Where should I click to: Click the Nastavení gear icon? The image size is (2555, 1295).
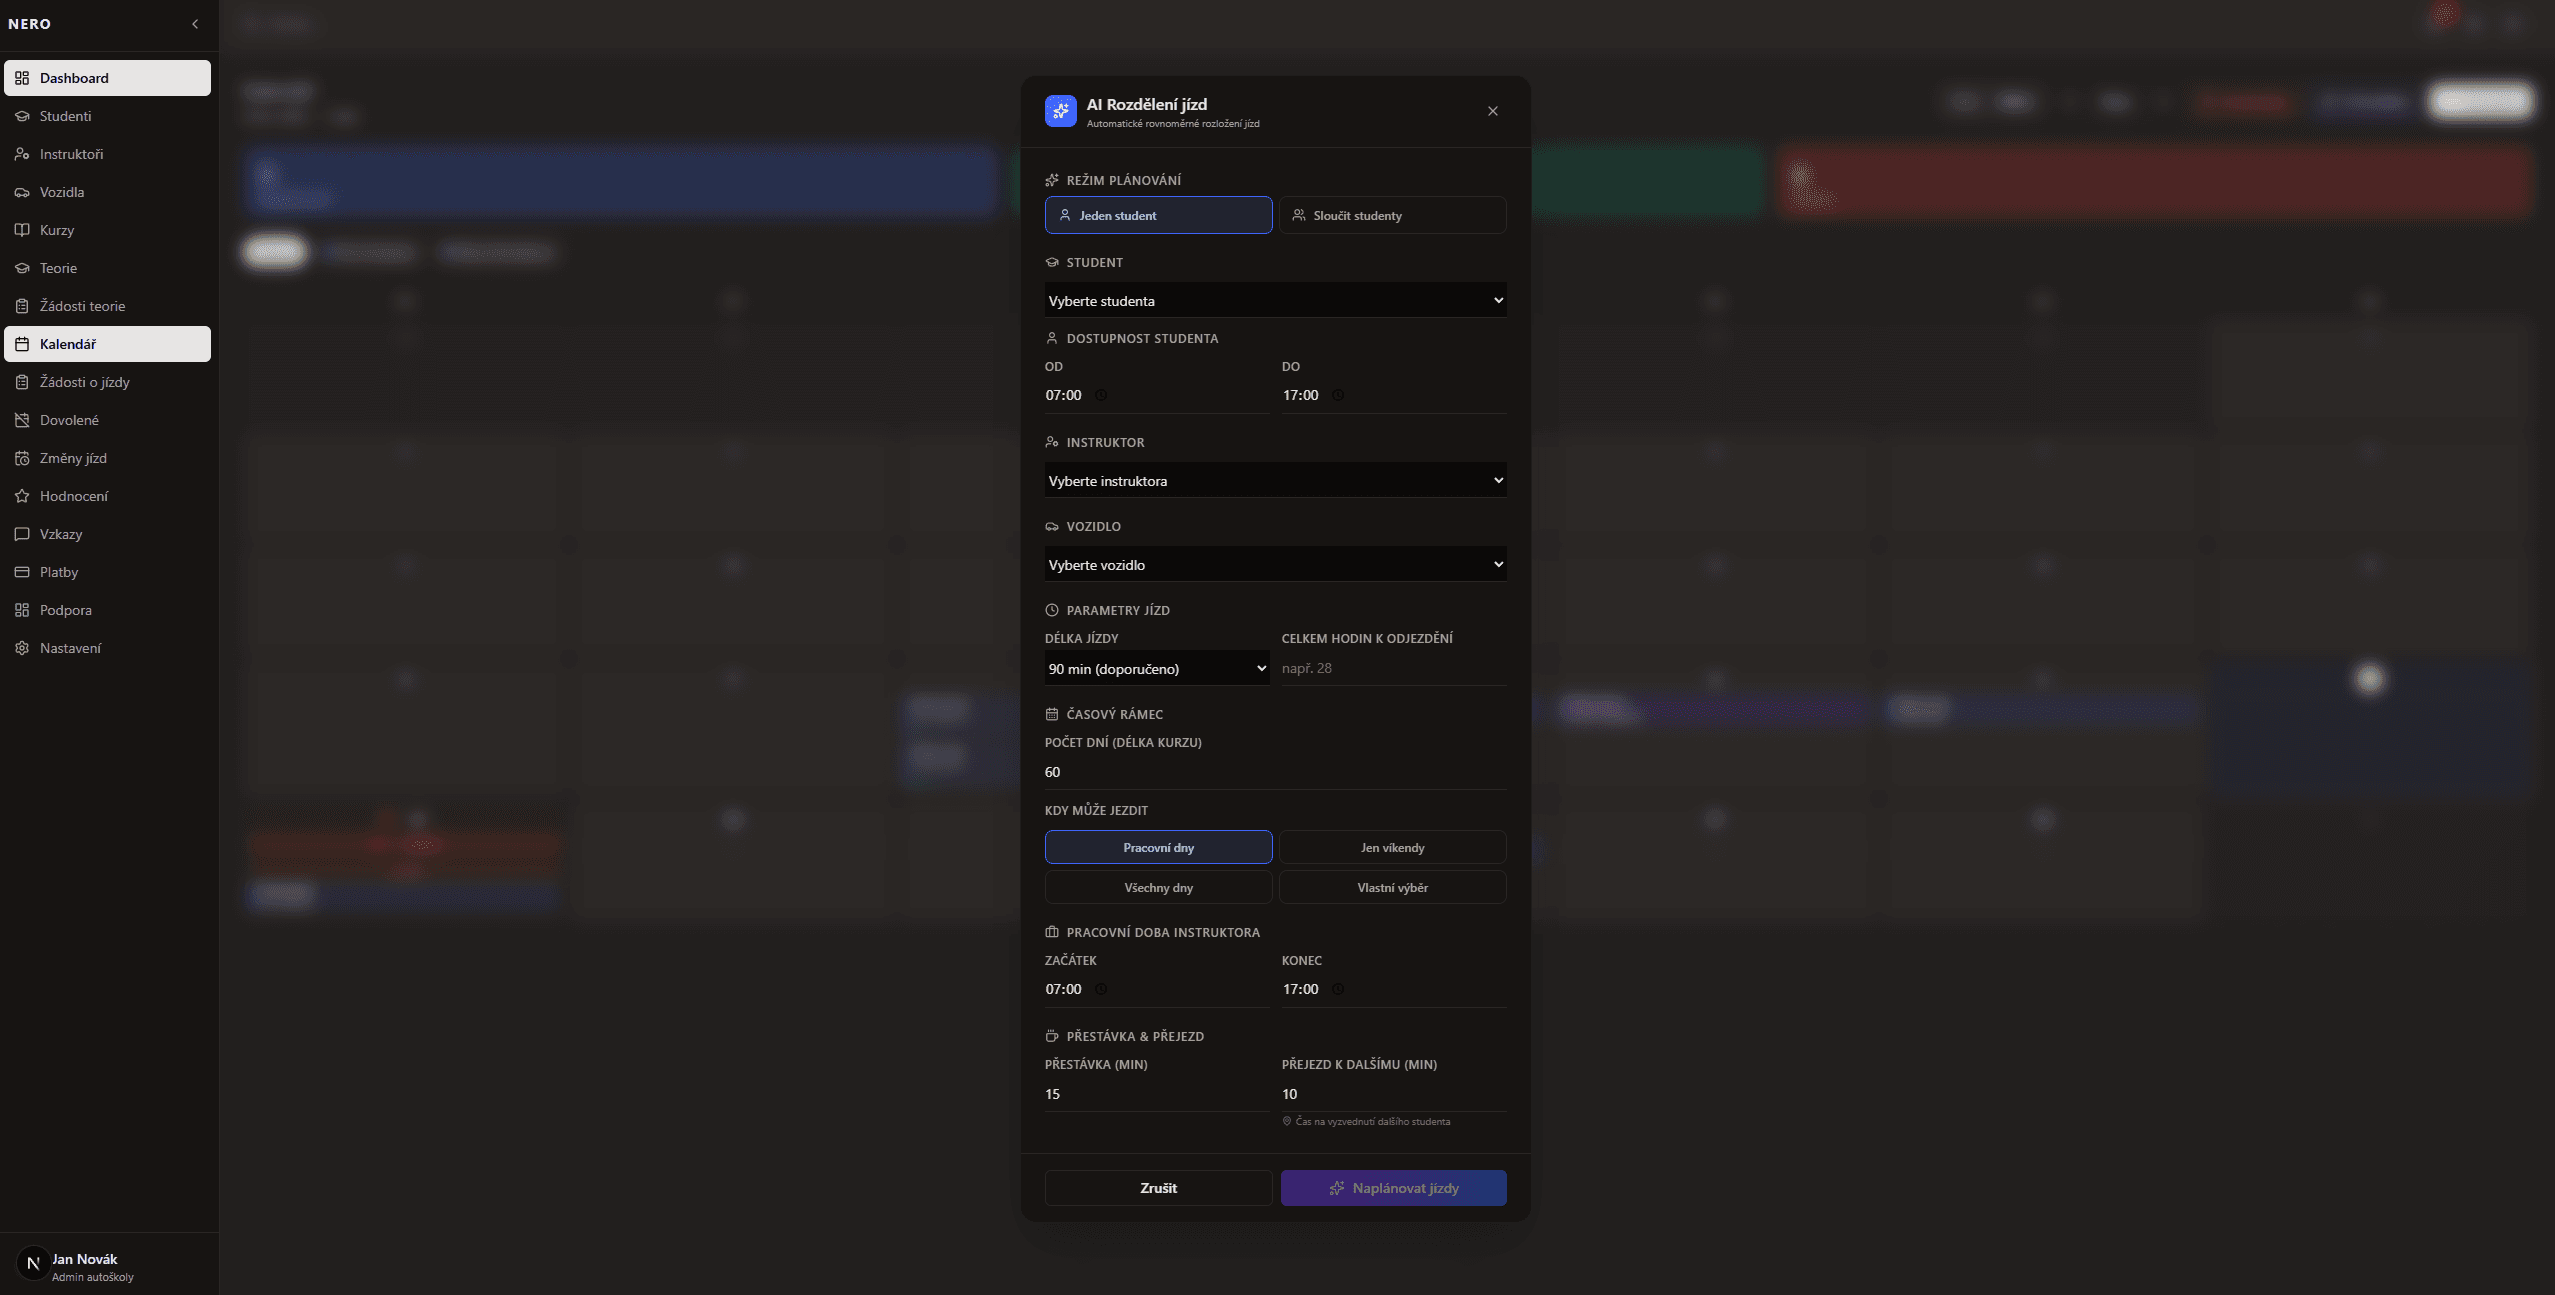(x=22, y=648)
